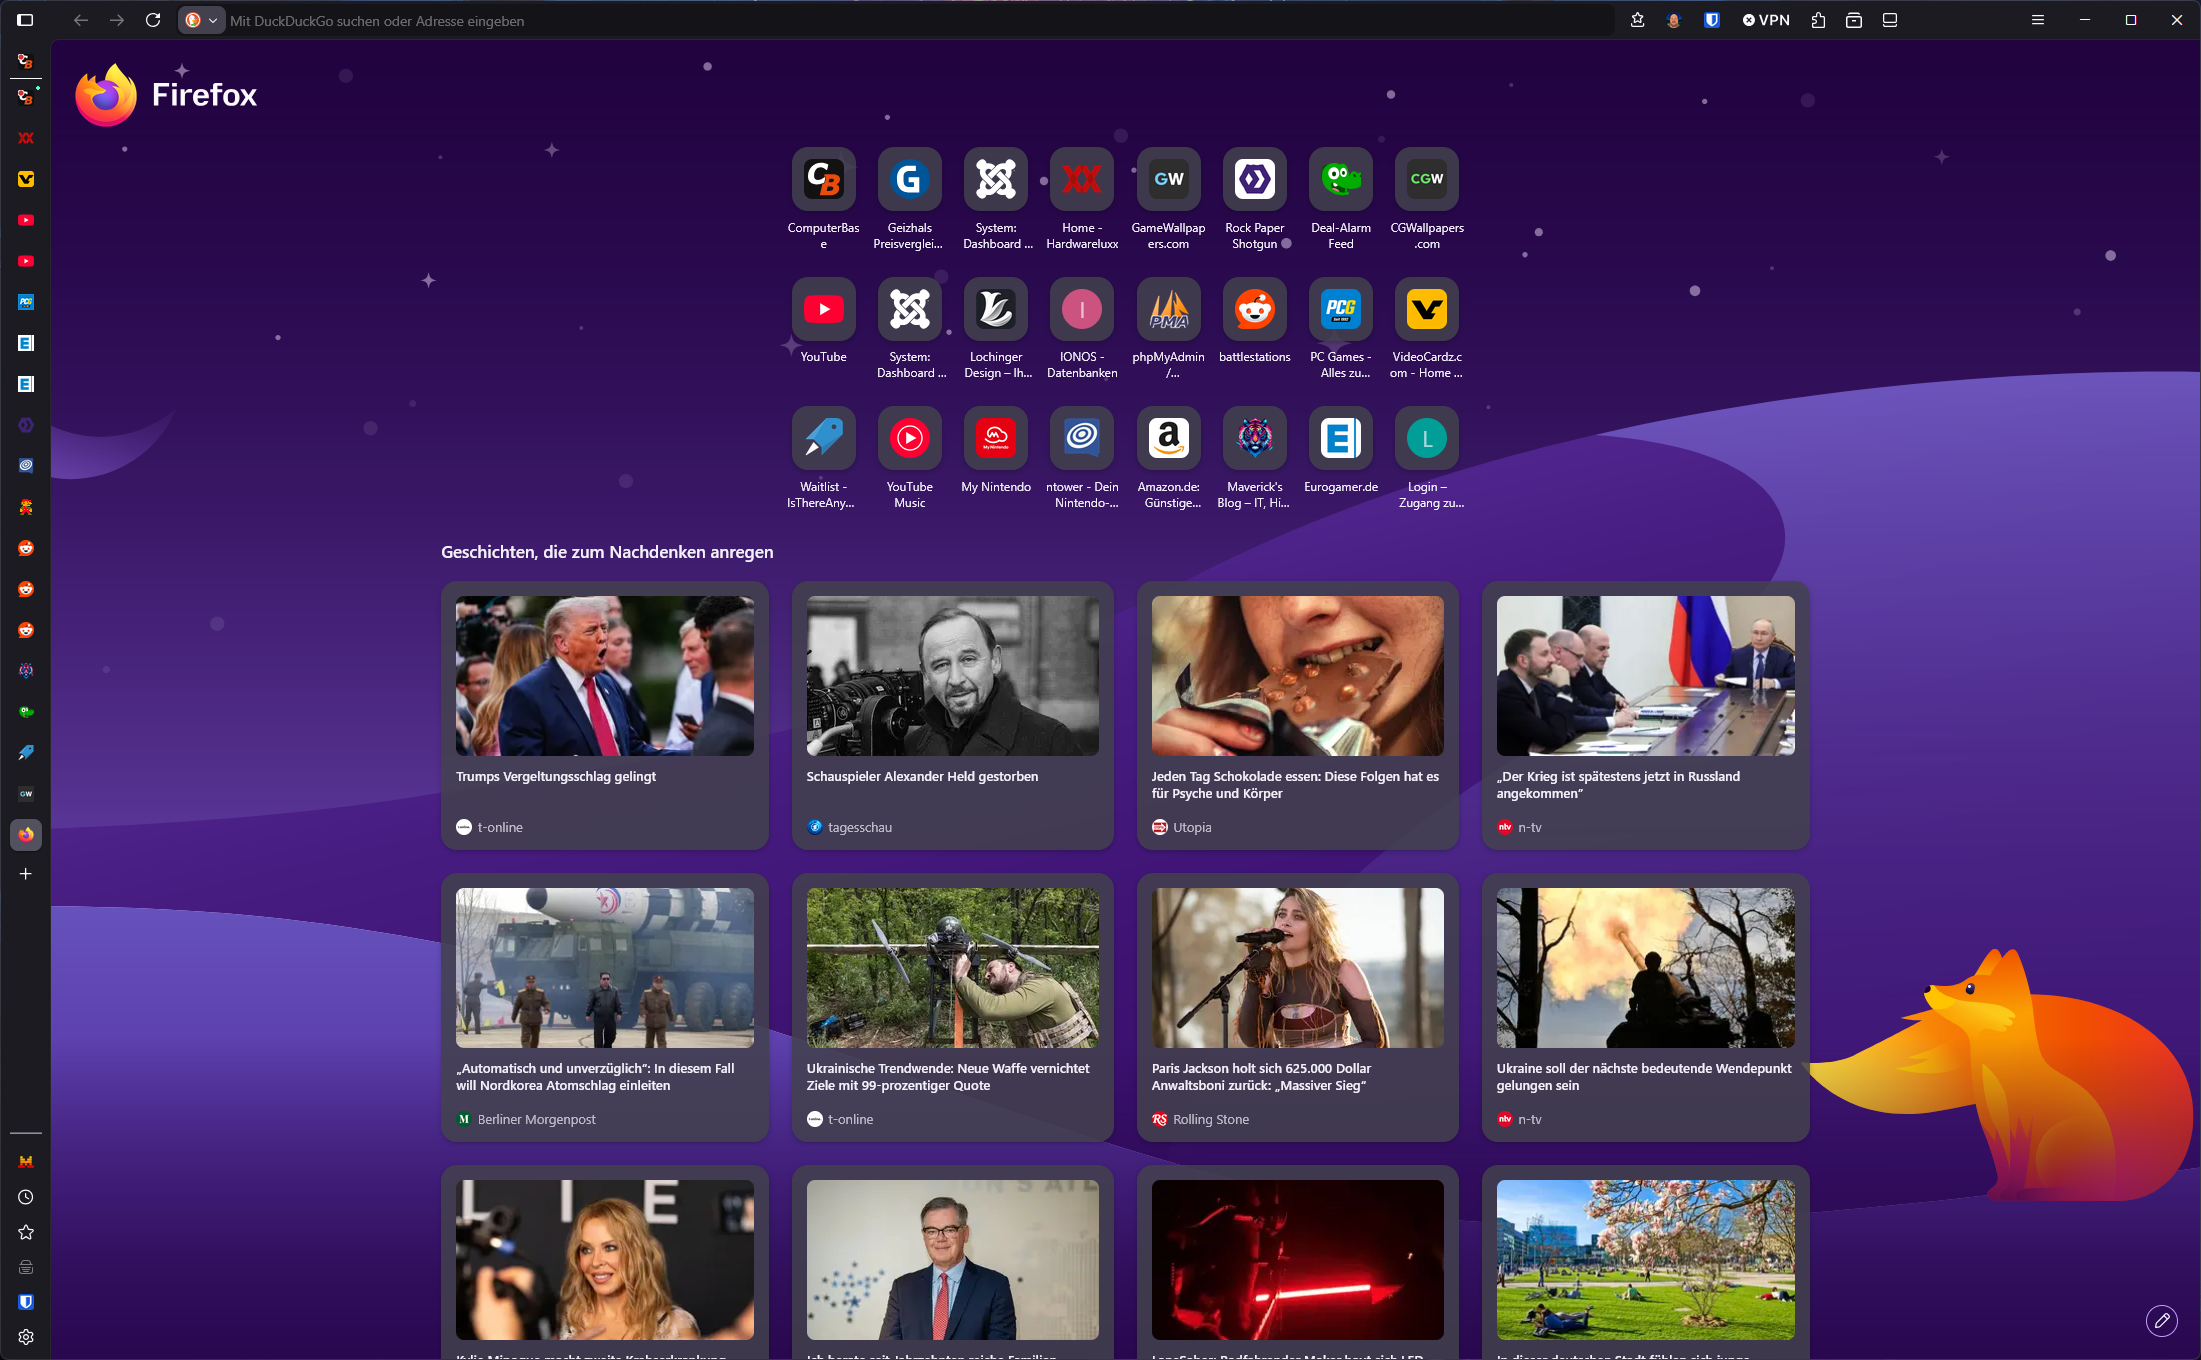Image resolution: width=2201 pixels, height=1360 pixels.
Task: Switch to the Deal-Alarm frog sidebar tab
Action: 26,712
